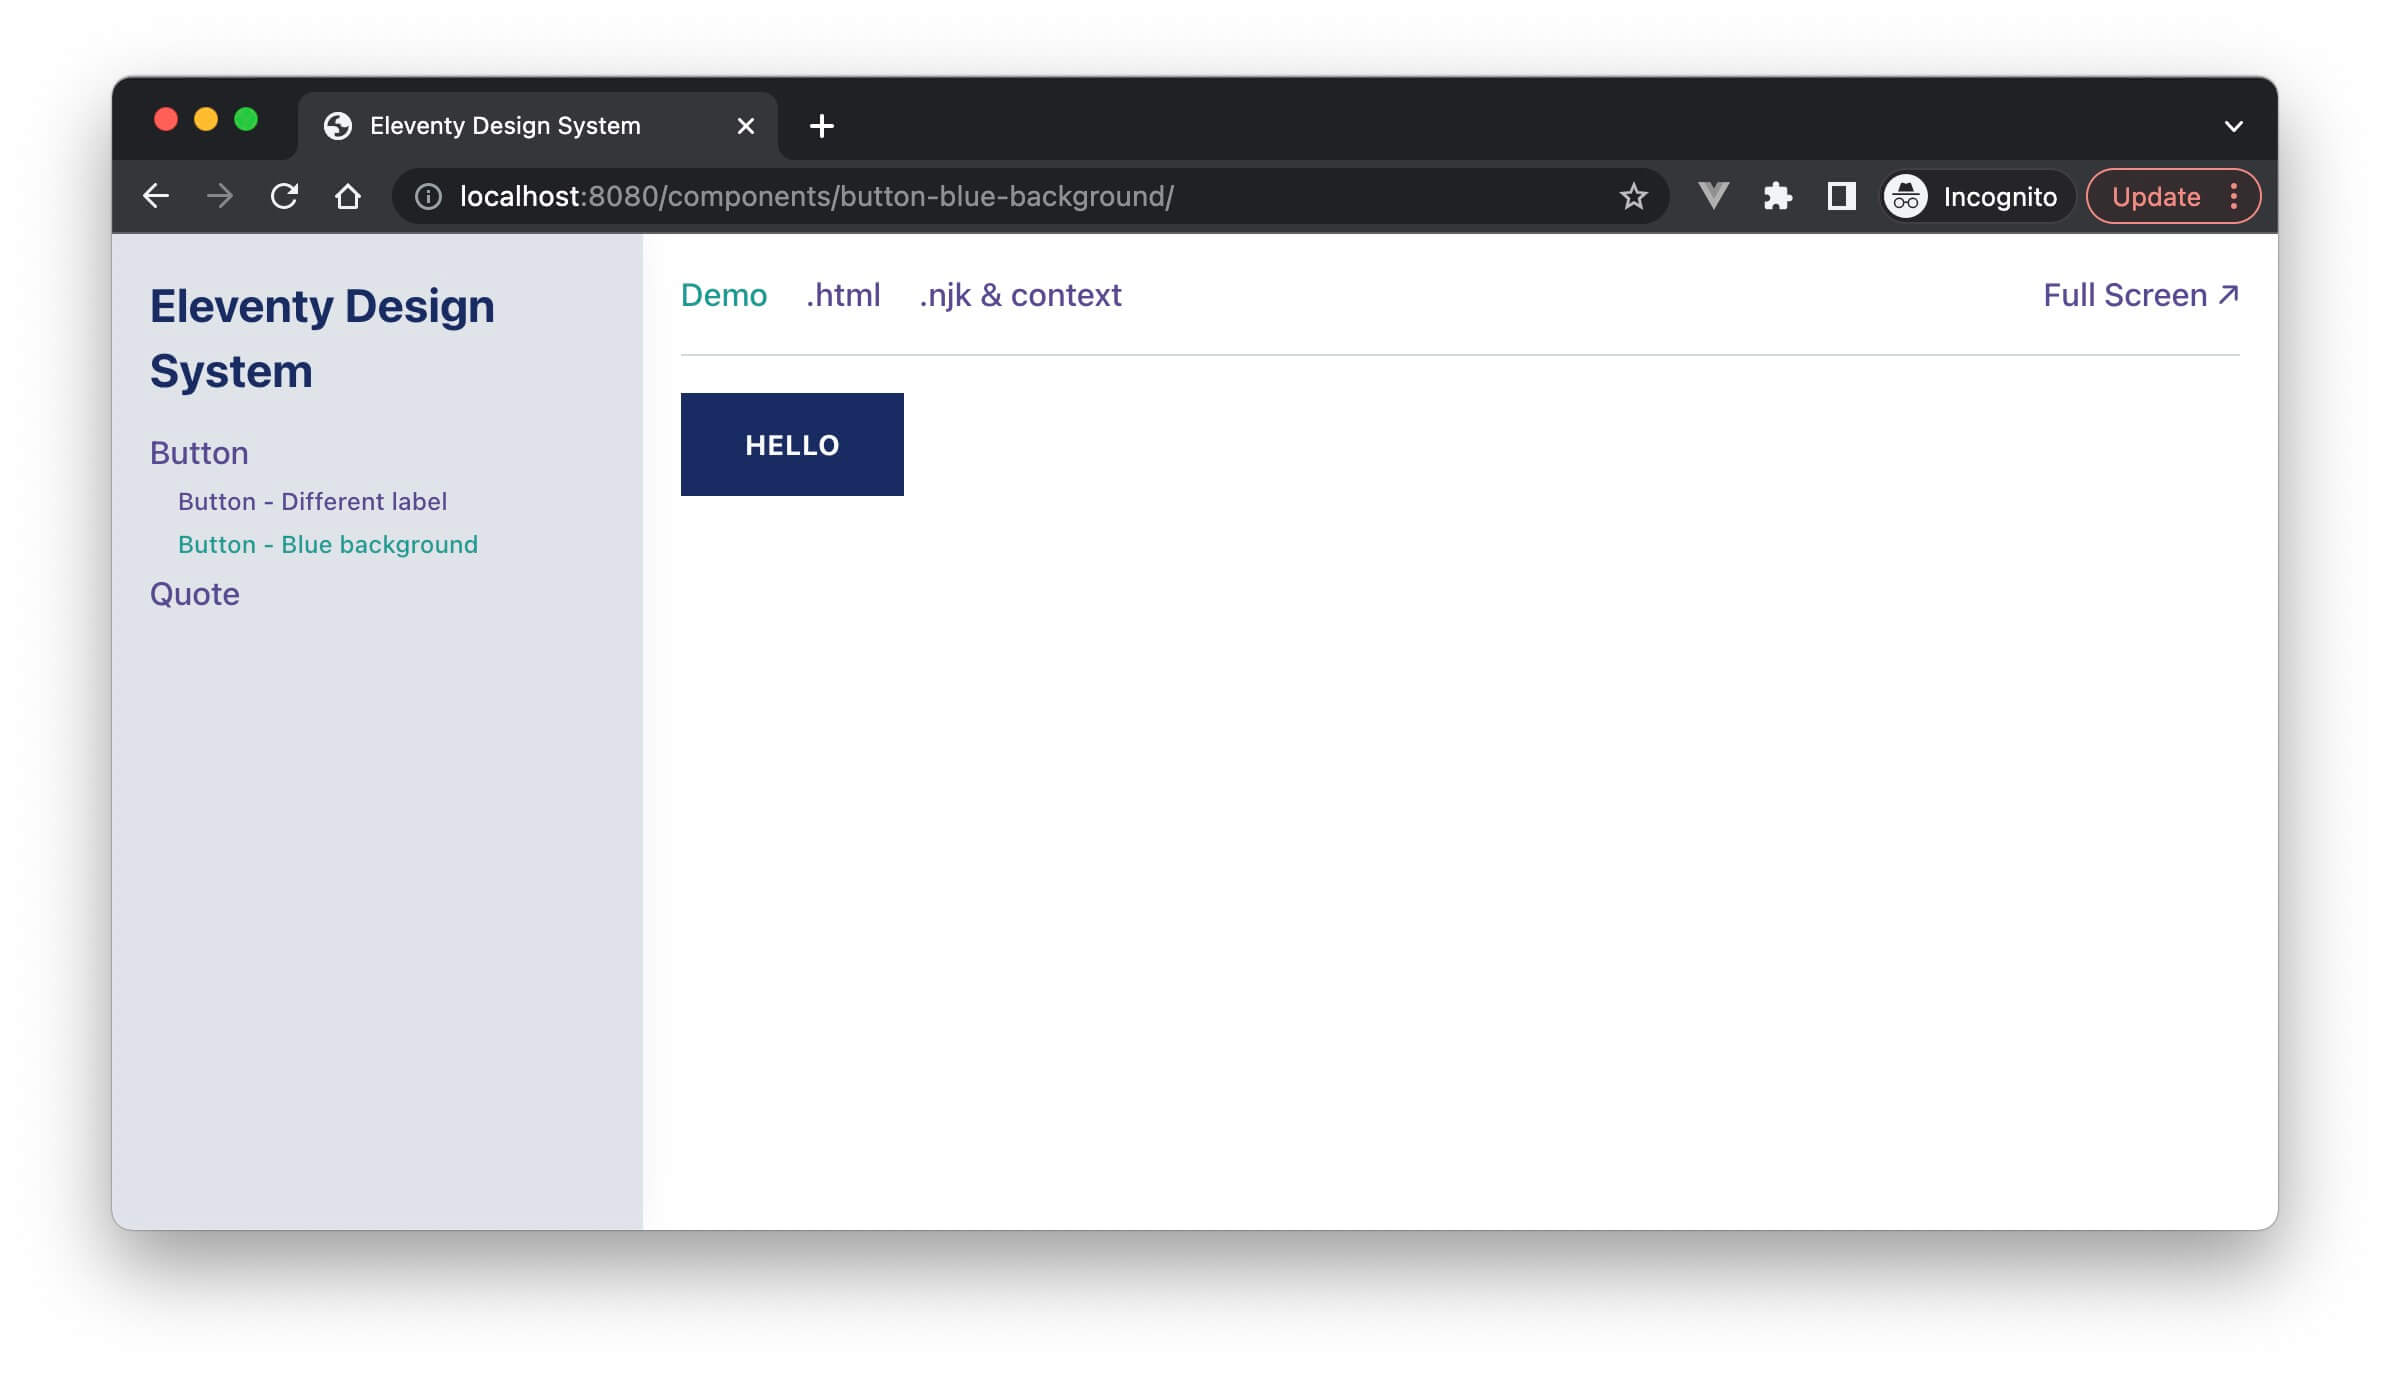Bookmark this page with the star icon
Image resolution: width=2390 pixels, height=1378 pixels.
1633,196
